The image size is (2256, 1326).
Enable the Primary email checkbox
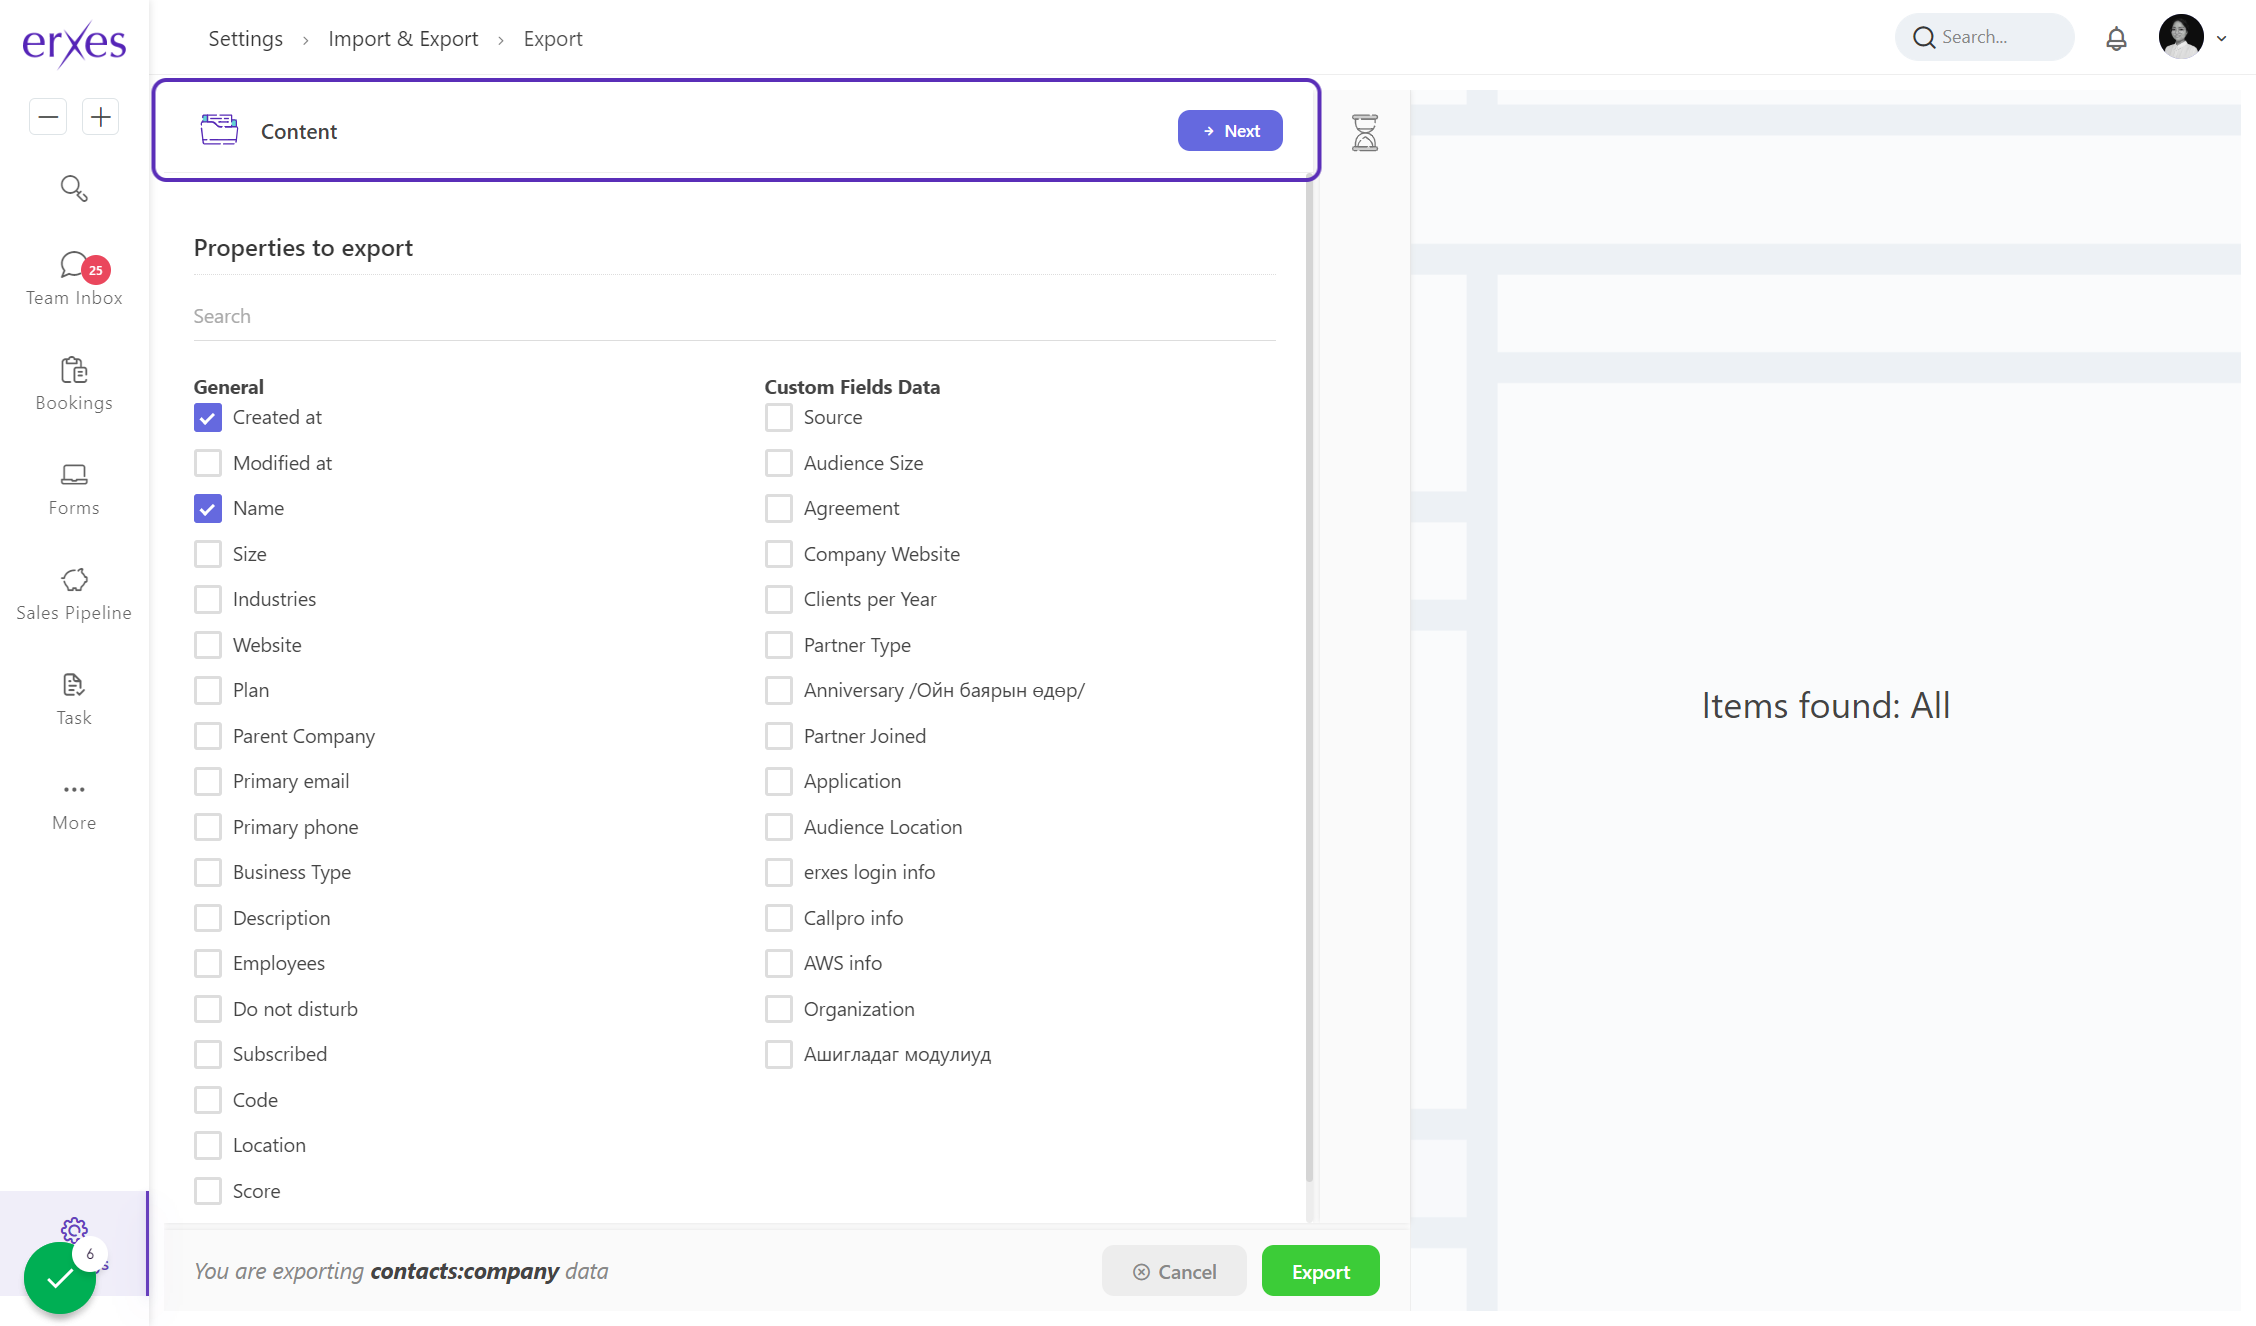[x=208, y=782]
